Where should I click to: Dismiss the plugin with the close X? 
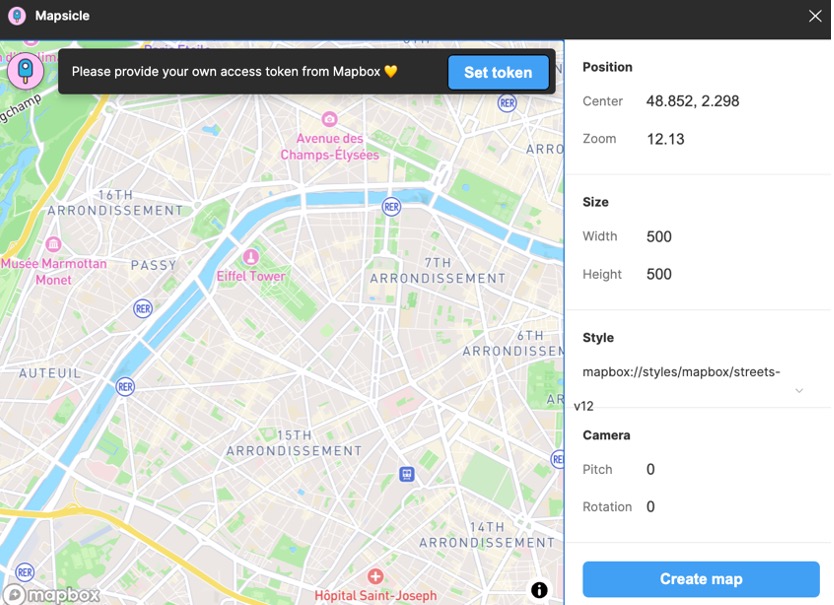click(x=815, y=15)
